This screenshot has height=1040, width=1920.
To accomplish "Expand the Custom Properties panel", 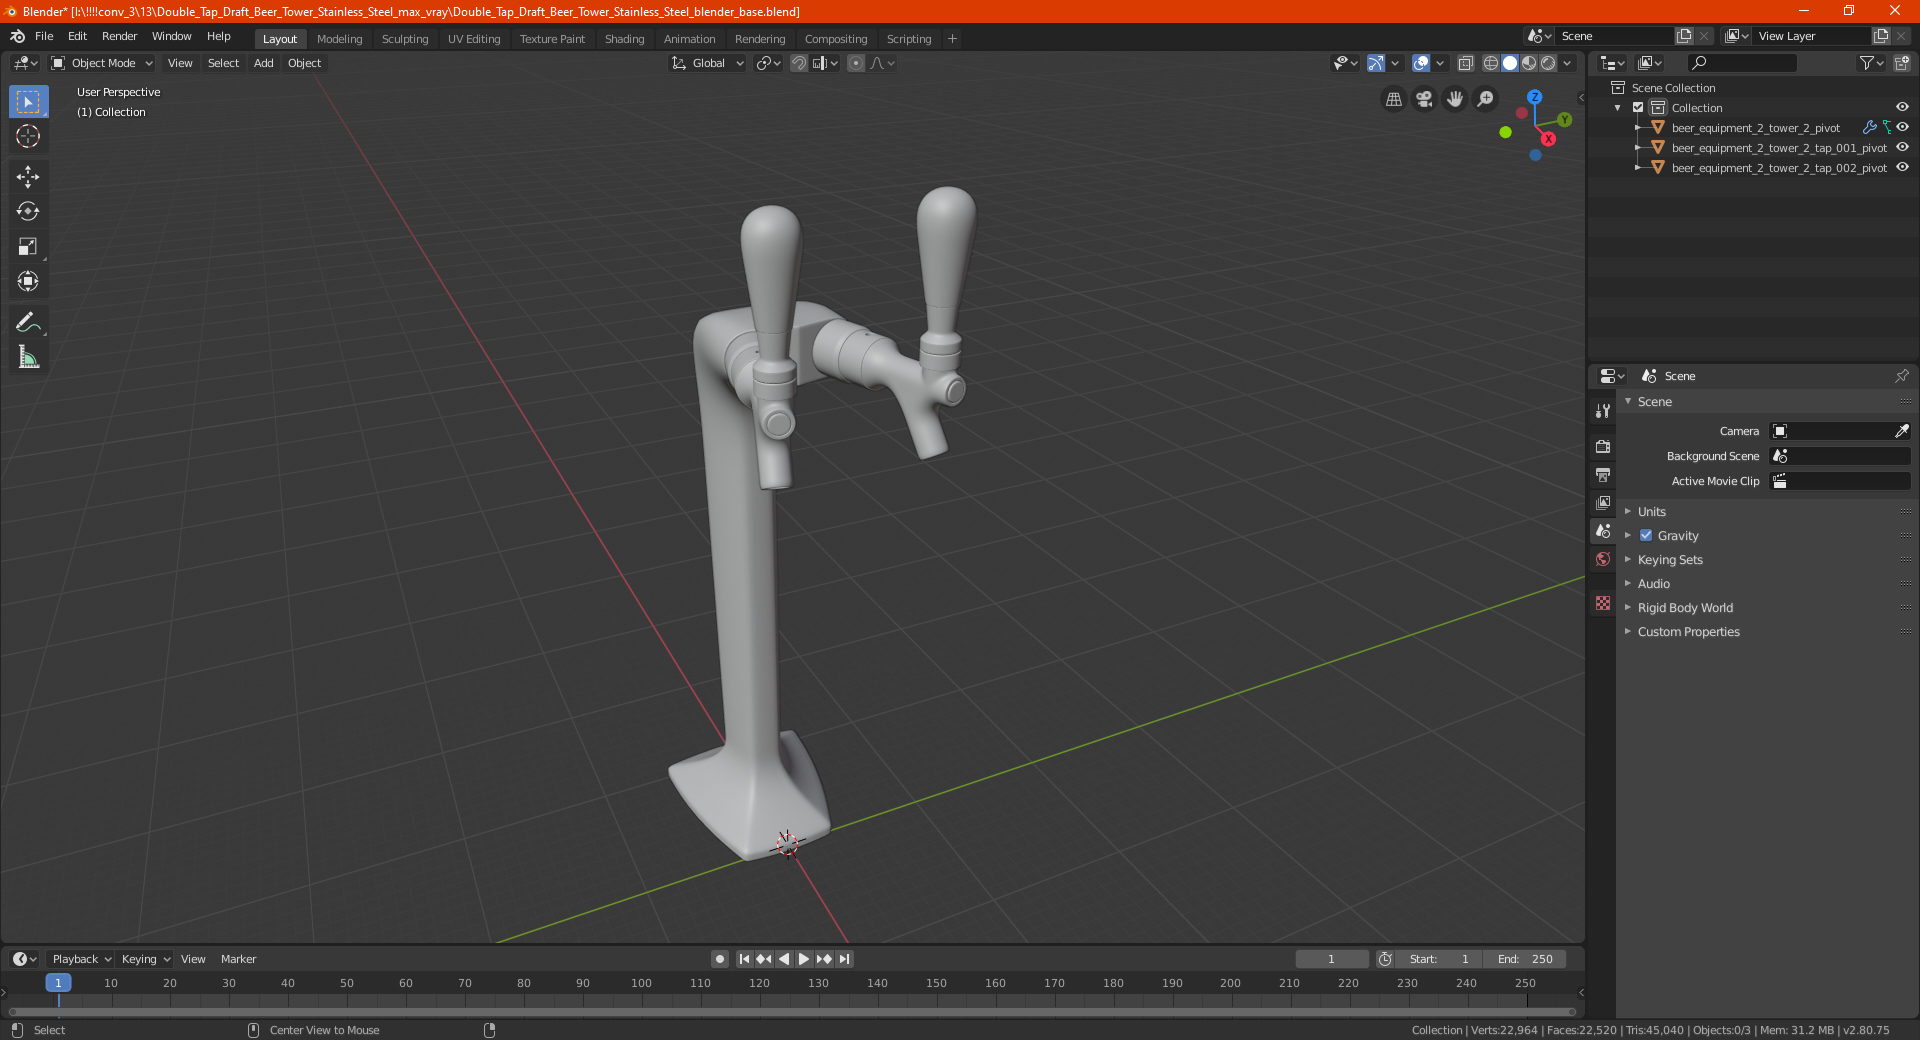I will point(1688,631).
